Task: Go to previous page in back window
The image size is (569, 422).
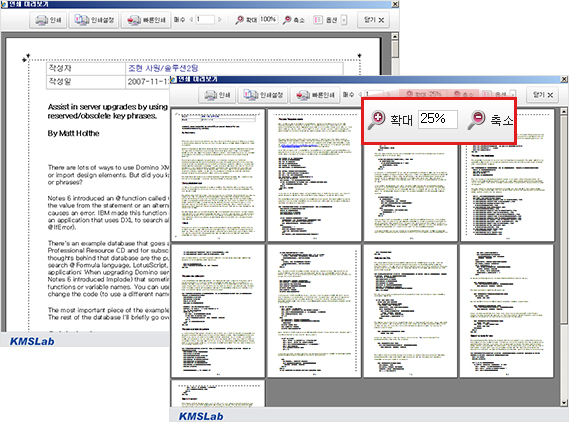Action: tap(191, 20)
